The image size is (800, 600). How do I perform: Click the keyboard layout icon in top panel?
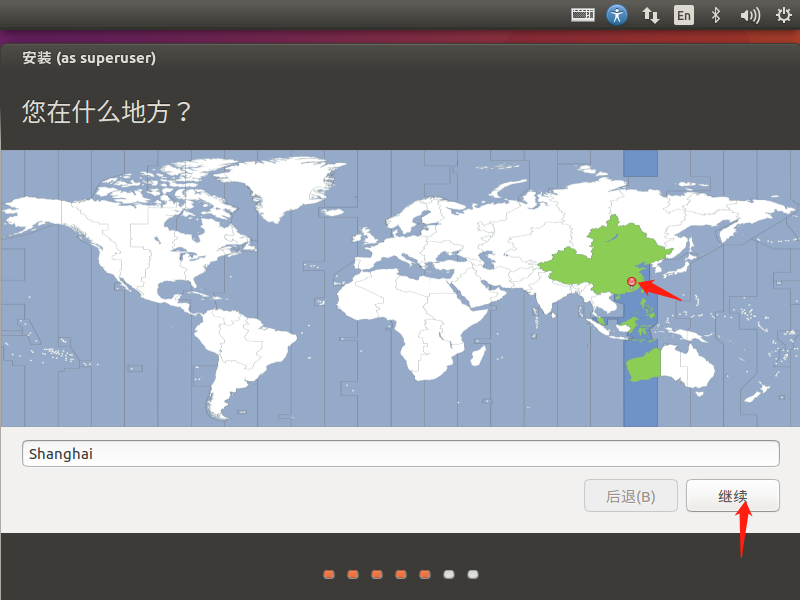pyautogui.click(x=582, y=15)
